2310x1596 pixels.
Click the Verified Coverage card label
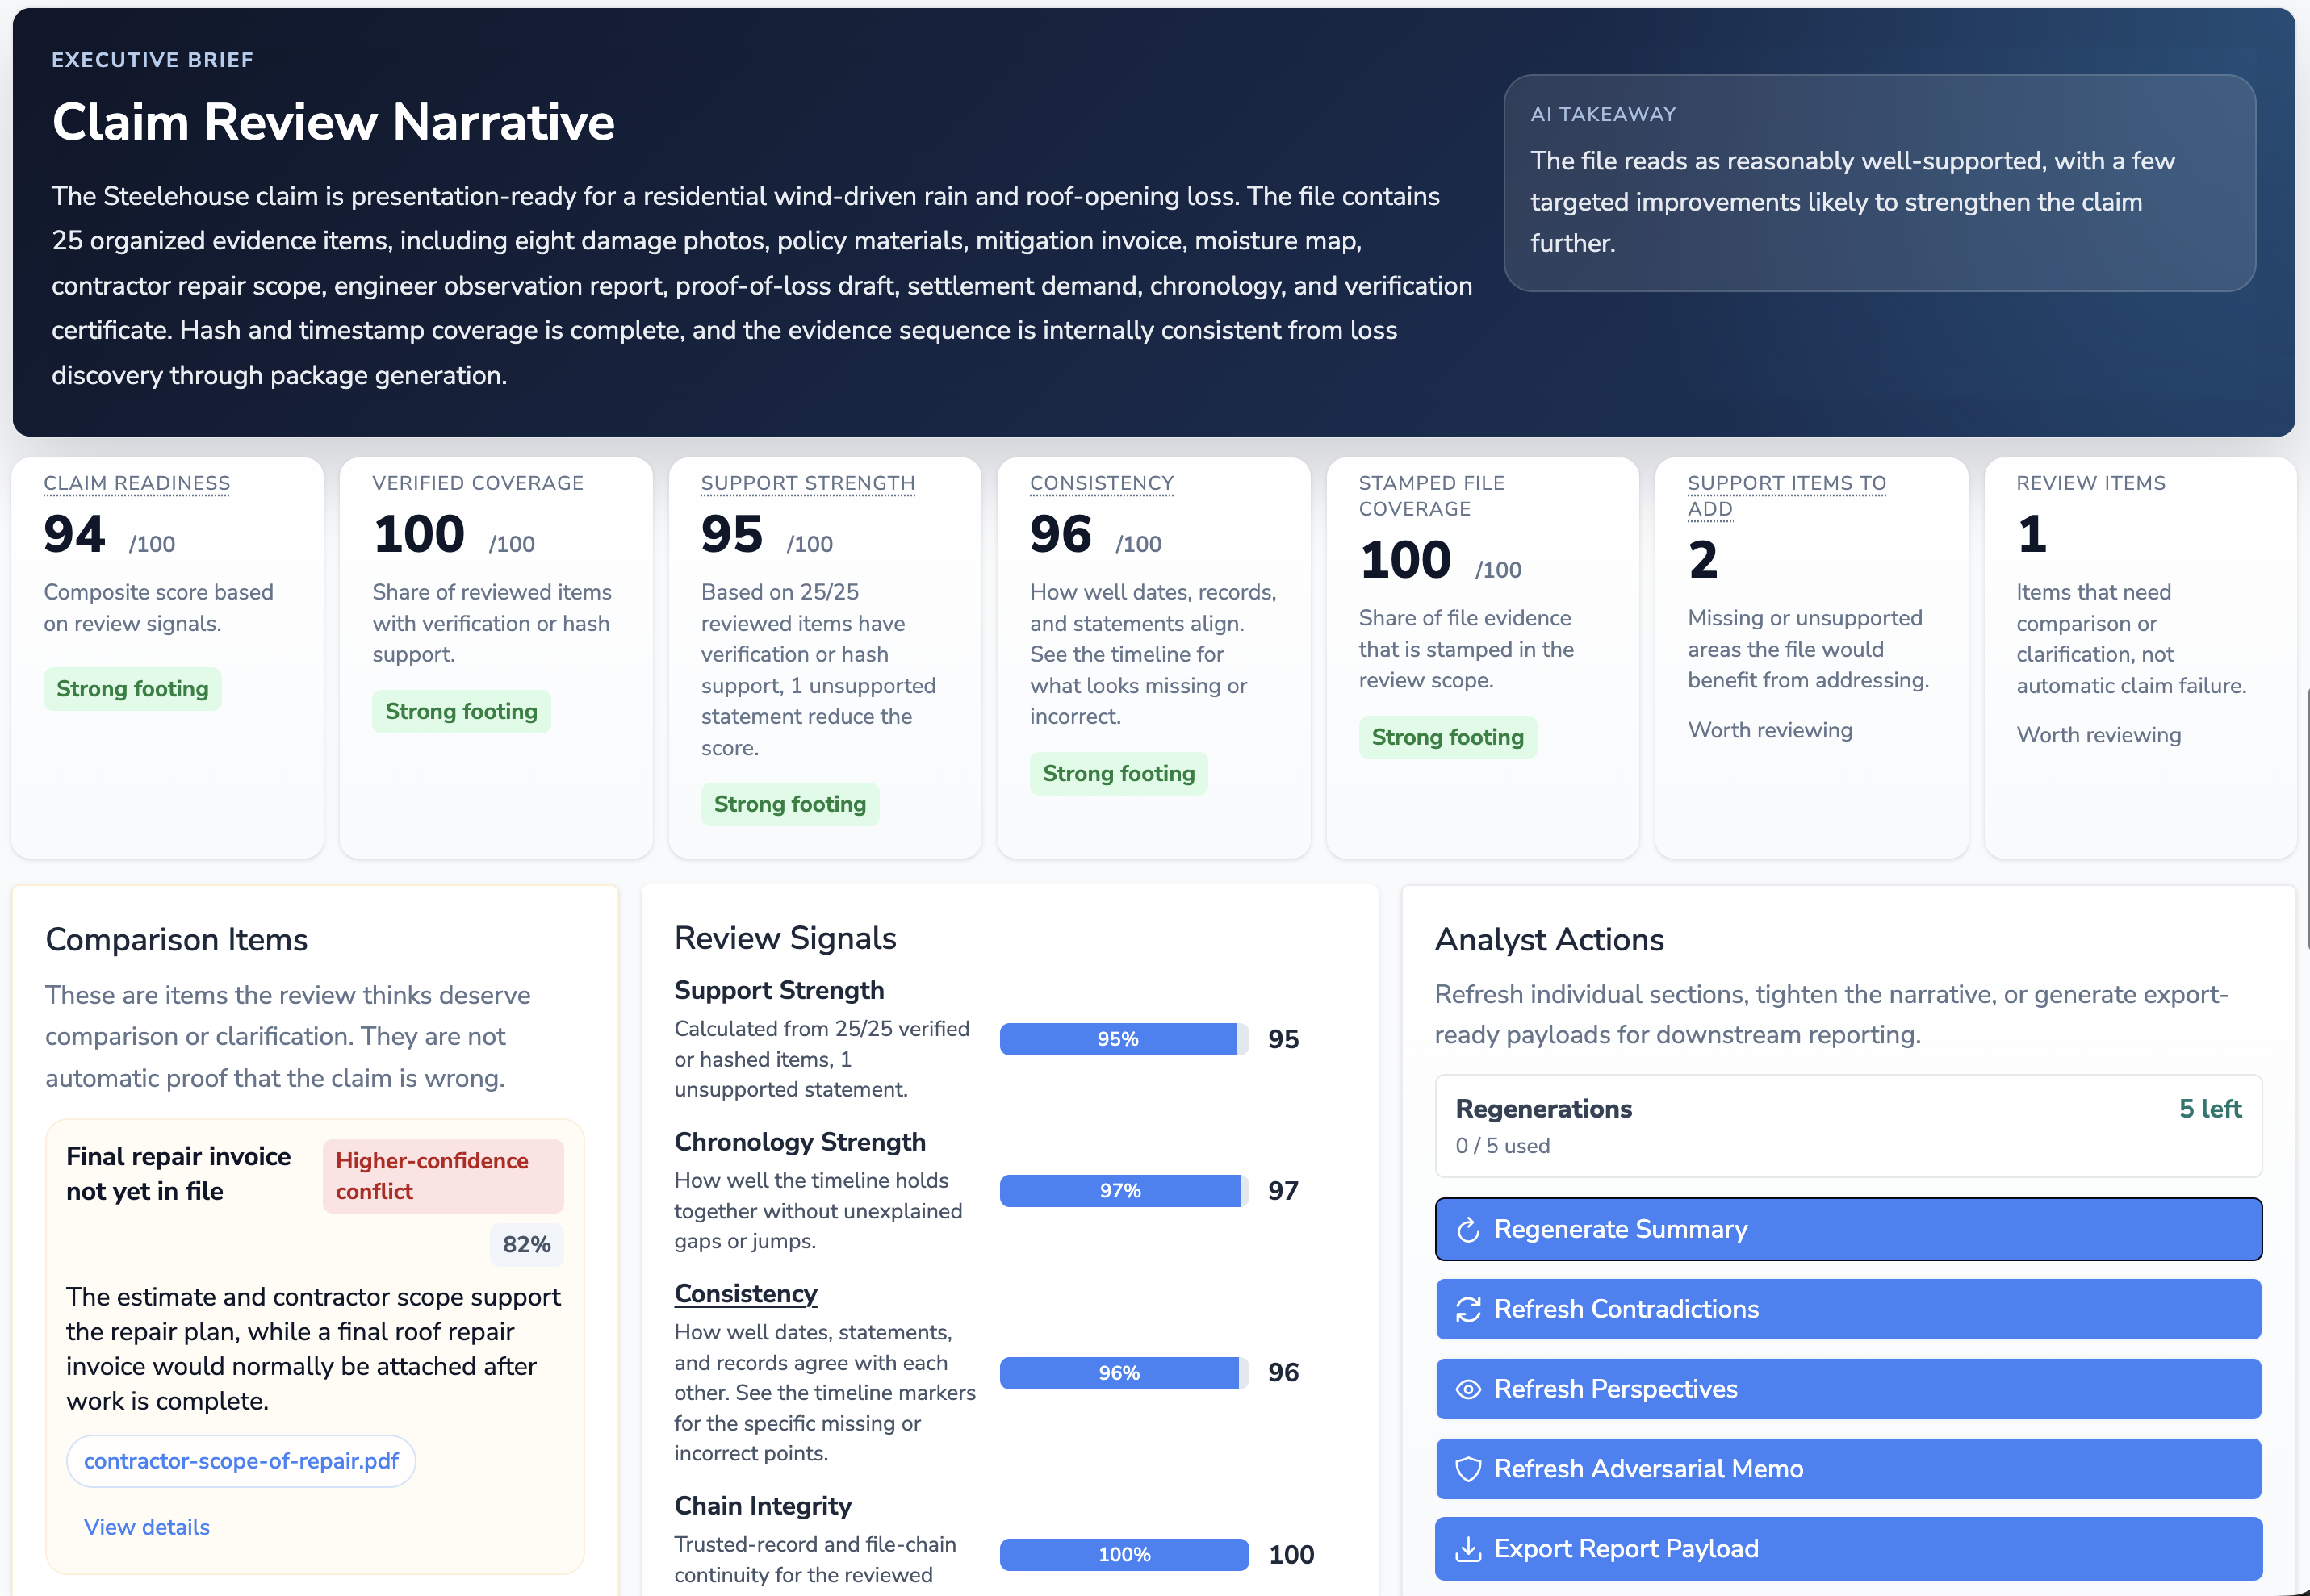tap(477, 483)
